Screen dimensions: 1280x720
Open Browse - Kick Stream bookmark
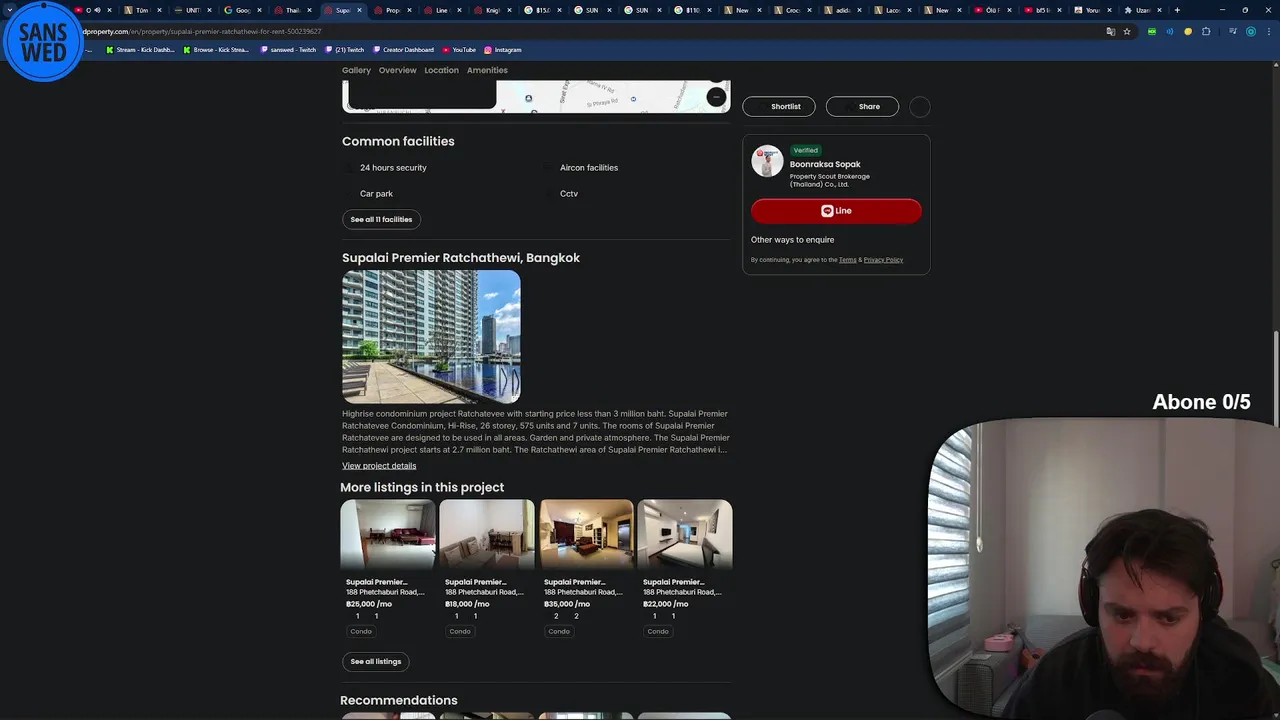pyautogui.click(x=216, y=49)
